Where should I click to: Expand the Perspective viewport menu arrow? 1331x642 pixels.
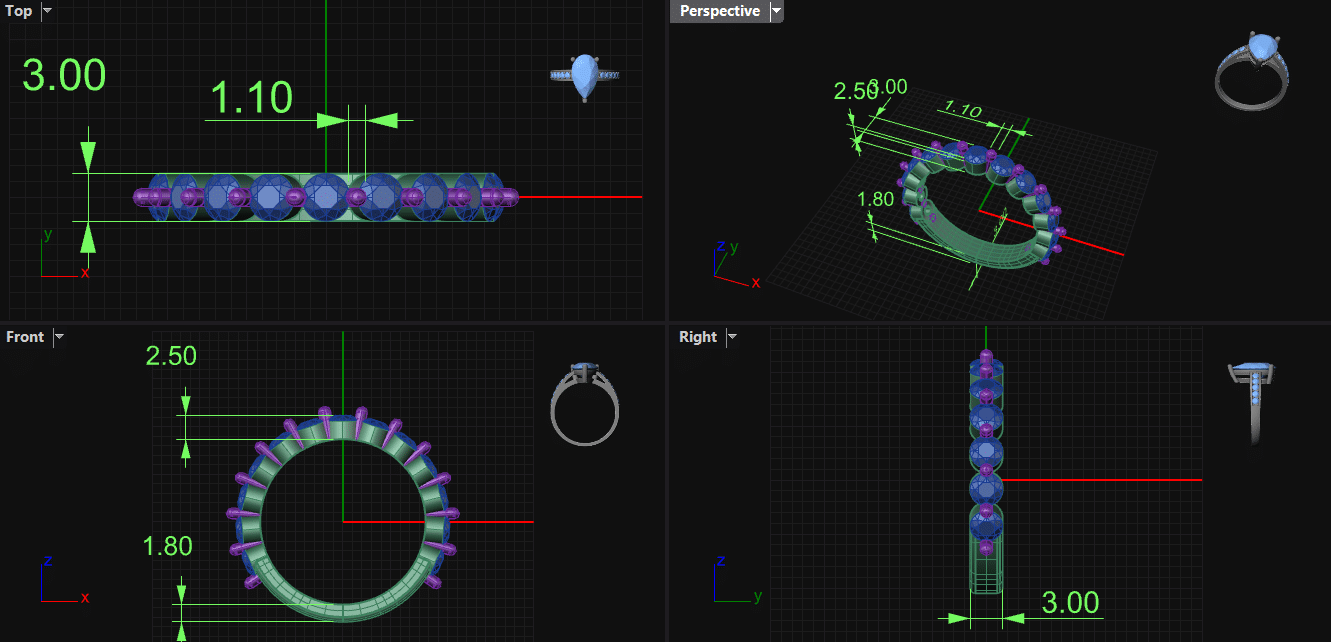click(776, 11)
